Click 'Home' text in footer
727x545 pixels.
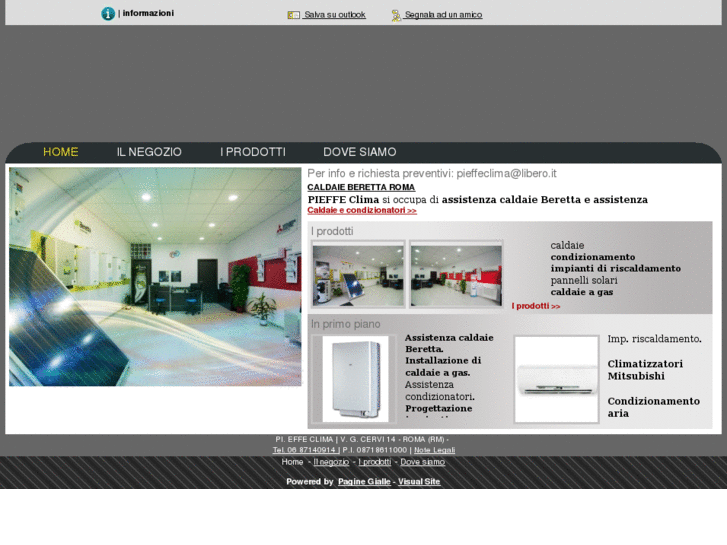pyautogui.click(x=292, y=462)
